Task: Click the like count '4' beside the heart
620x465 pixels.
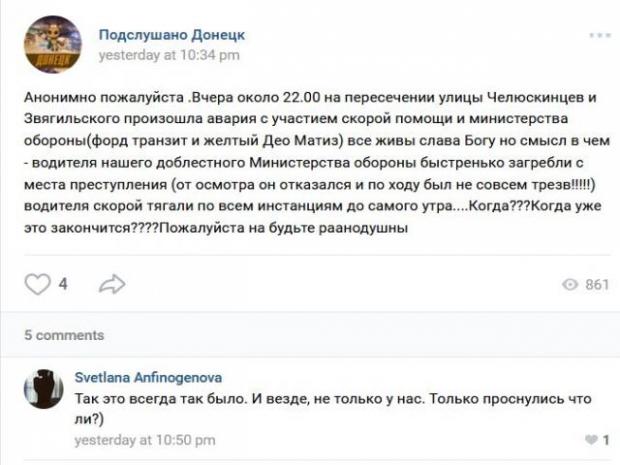Action: coord(63,285)
